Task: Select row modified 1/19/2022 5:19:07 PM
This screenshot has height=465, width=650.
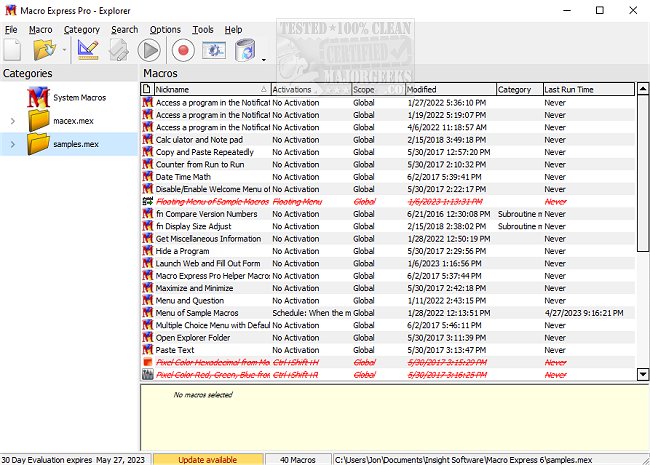Action: pos(388,115)
